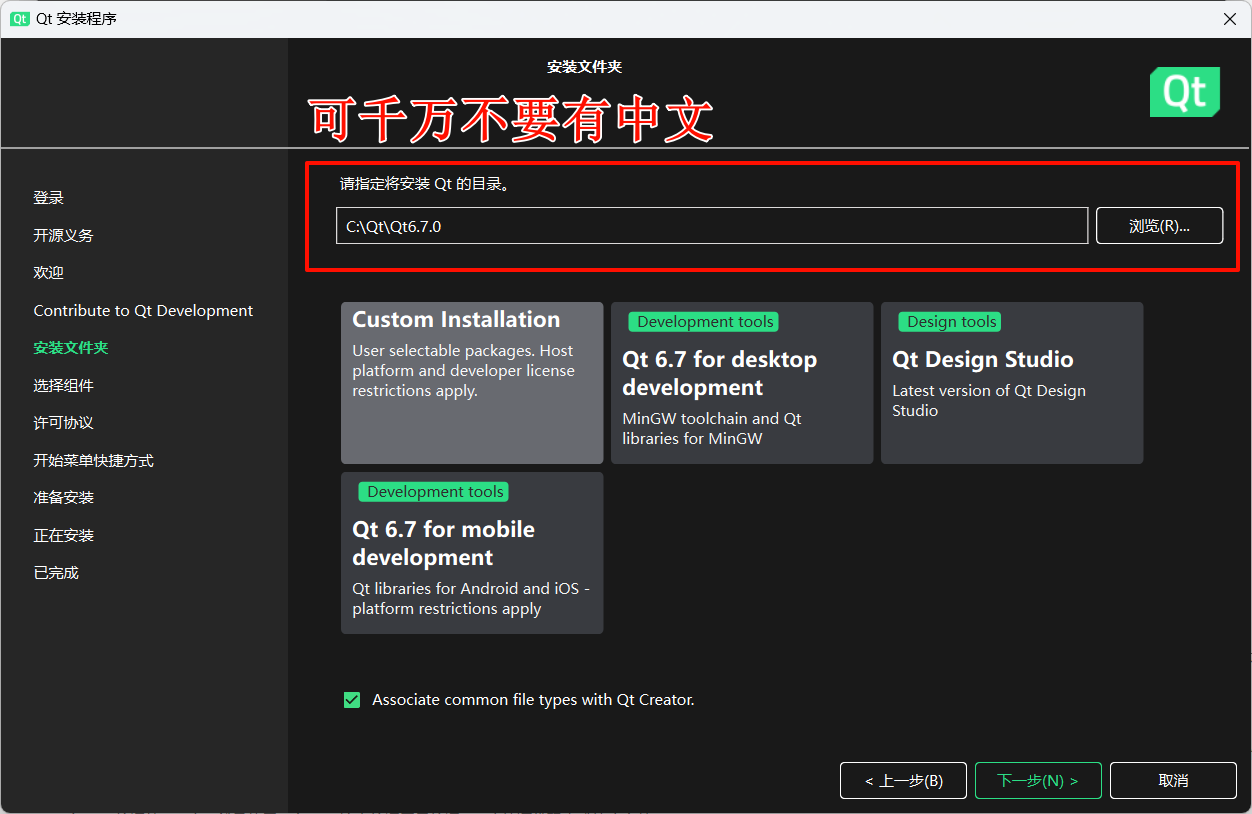Click the Qt logo in the header
Screen dimensions: 1252x814
(x=1184, y=92)
